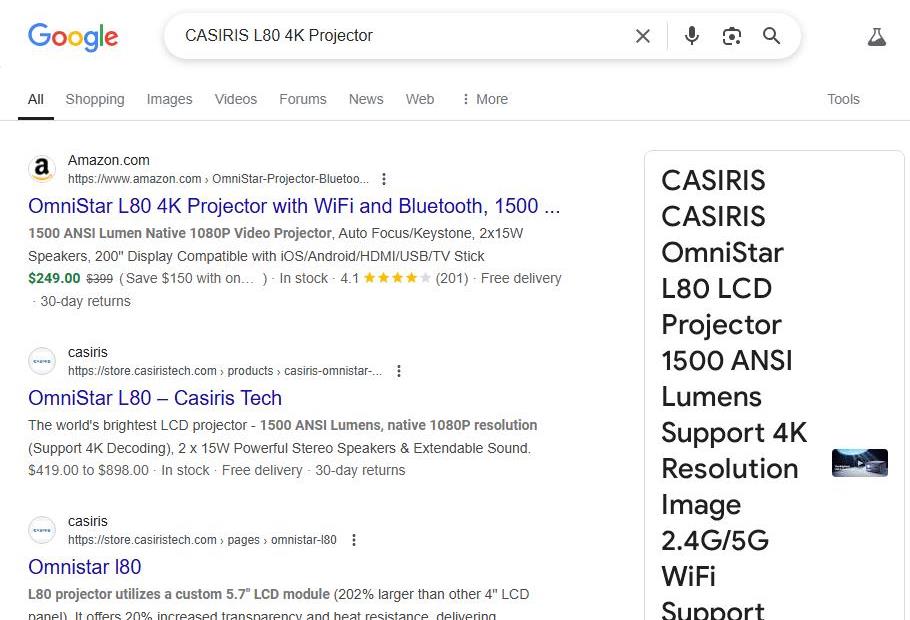Click the 30-day returns text under Amazon result
The image size is (910, 620).
(85, 301)
